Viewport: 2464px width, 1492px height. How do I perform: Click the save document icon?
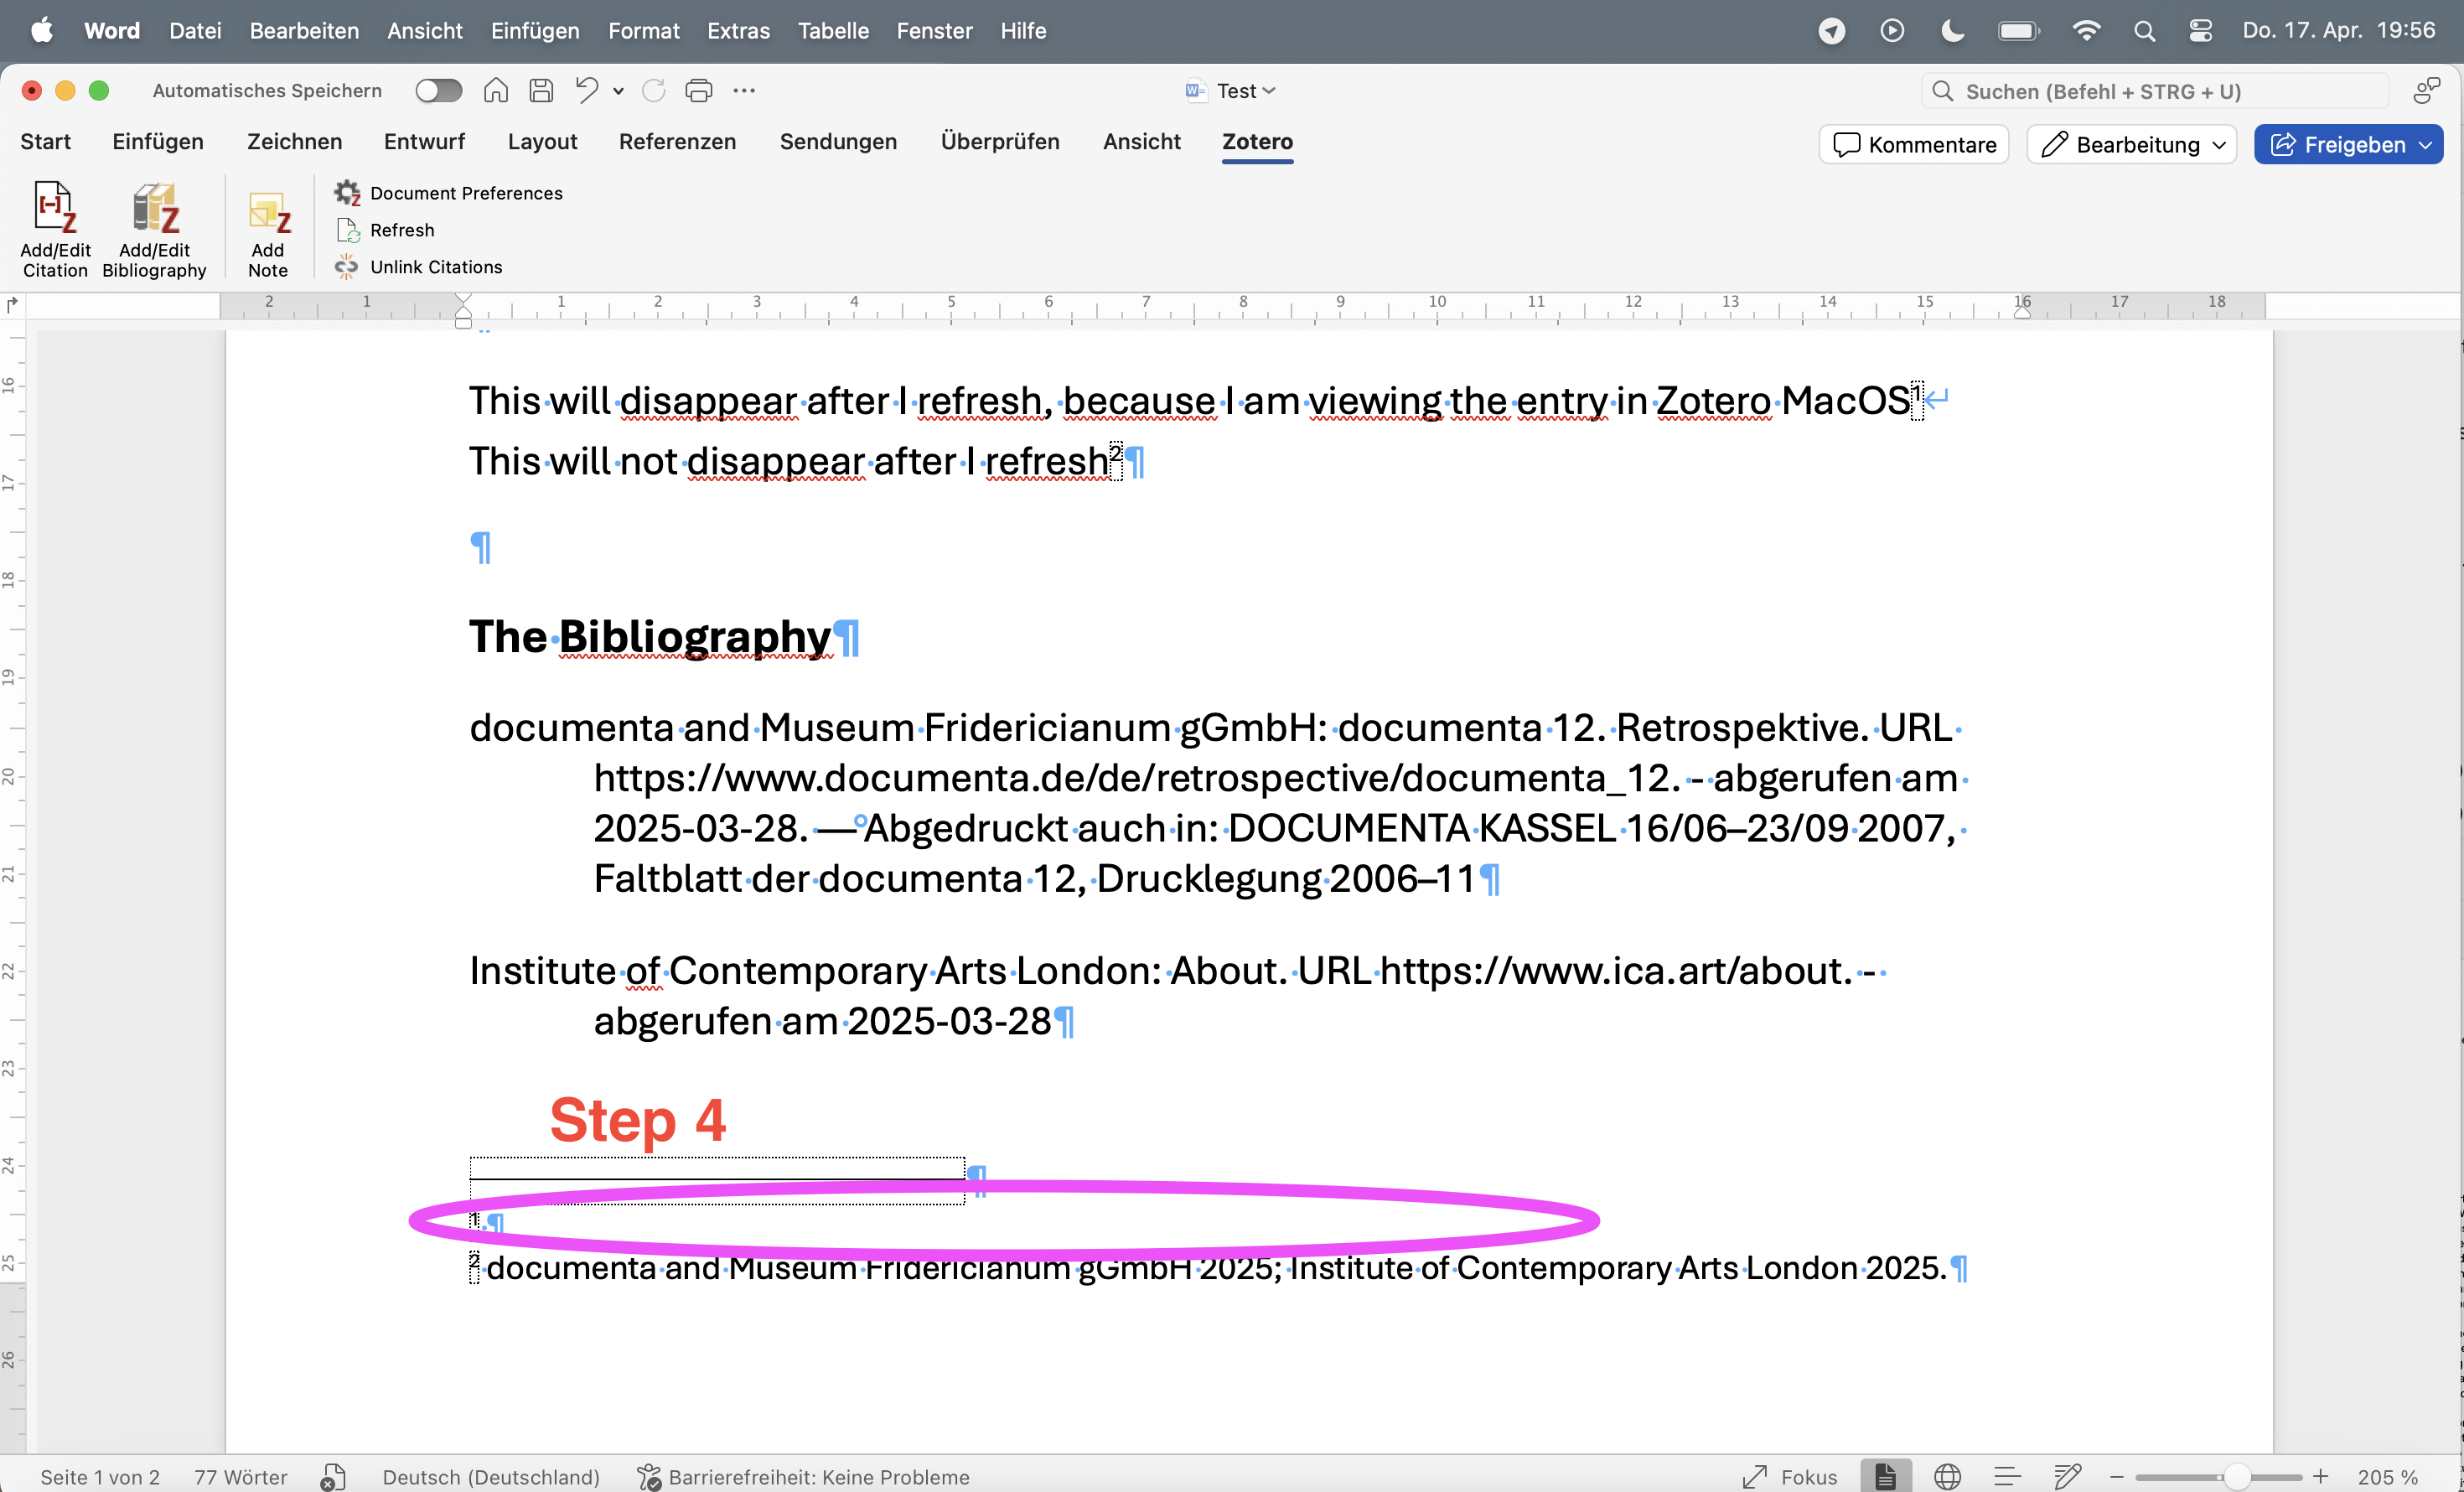tap(541, 91)
